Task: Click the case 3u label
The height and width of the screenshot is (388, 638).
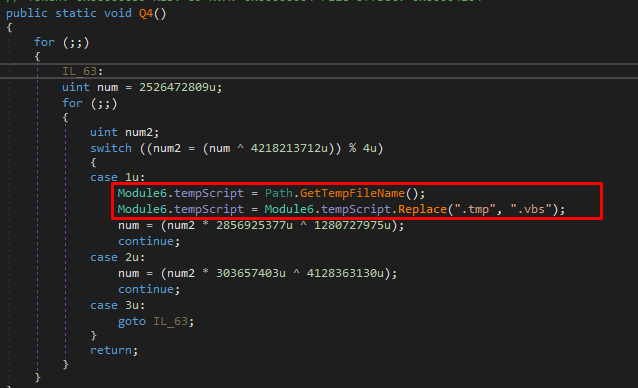Action: pyautogui.click(x=117, y=305)
